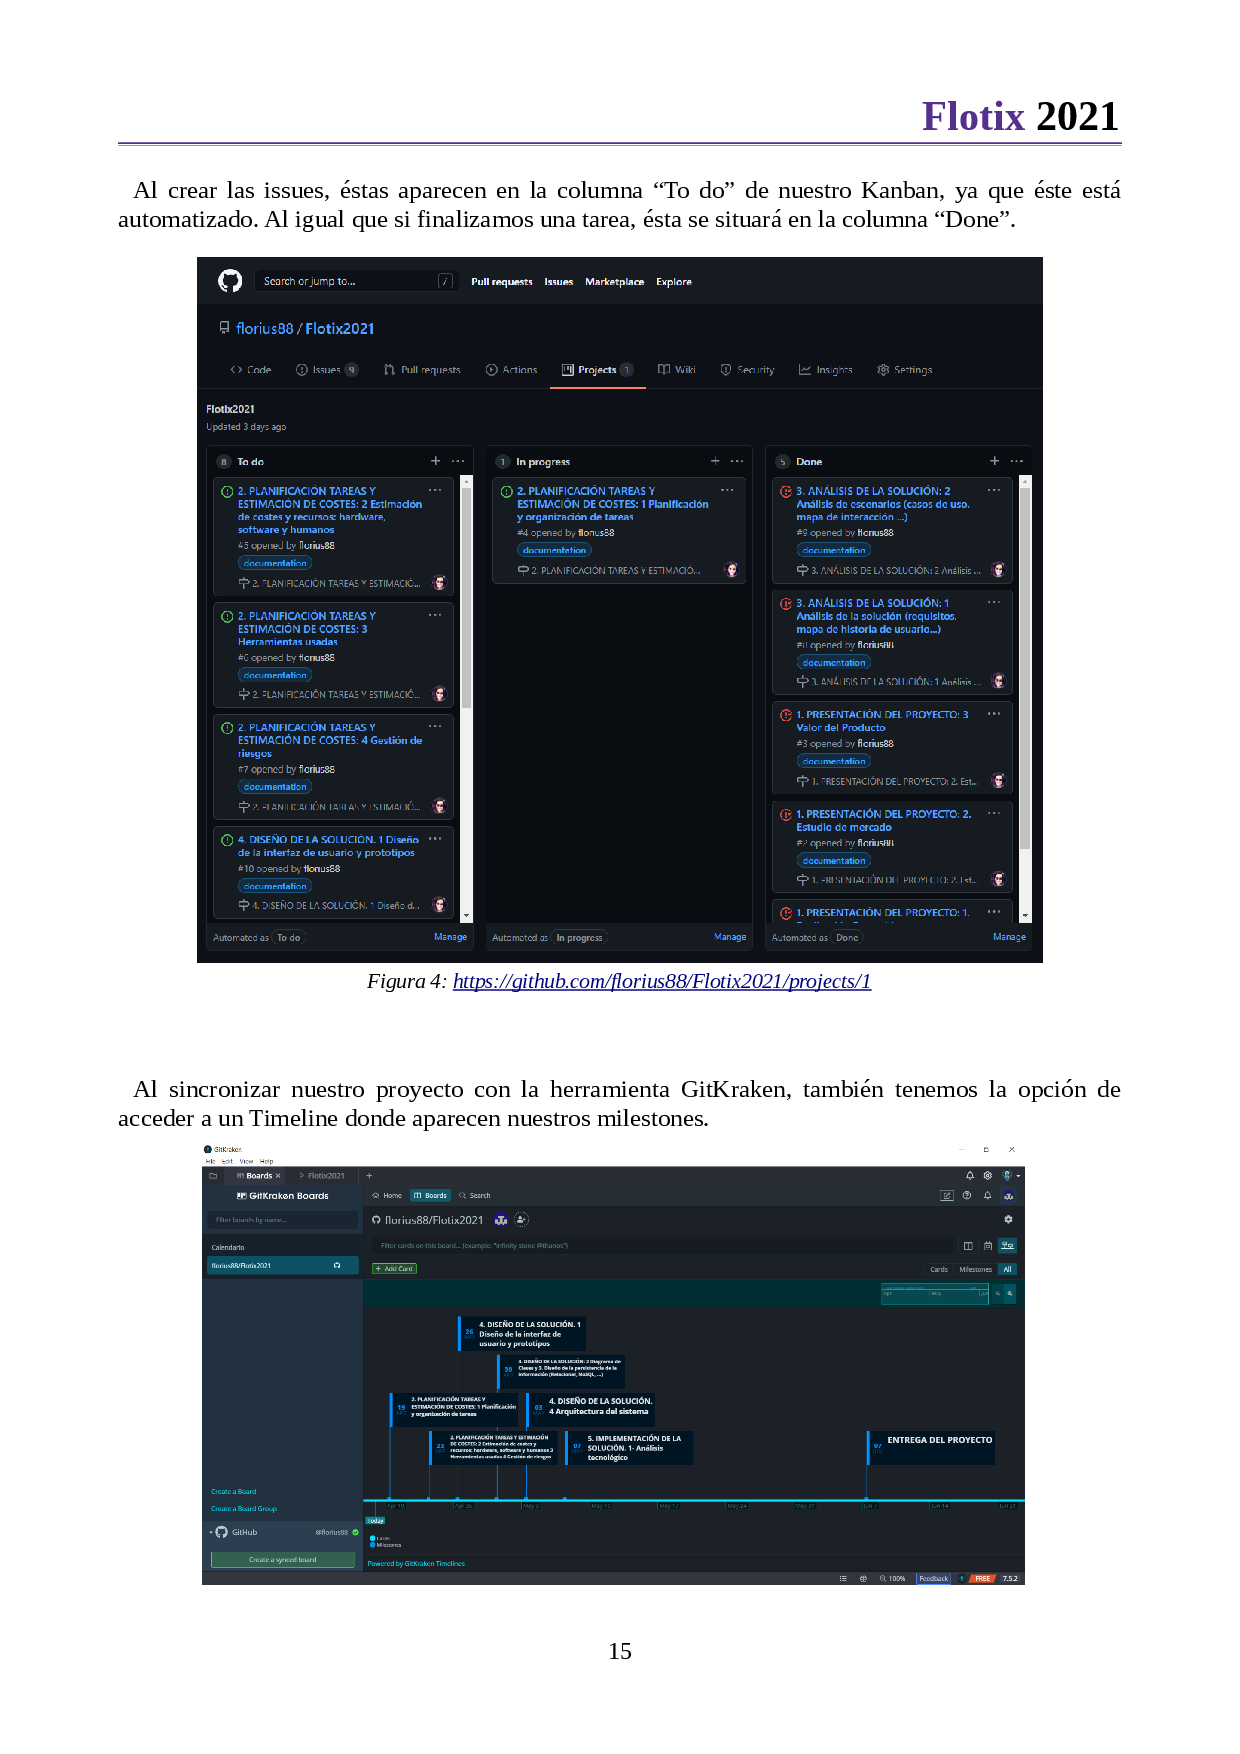Click documentation label on In progress card

coord(554,550)
